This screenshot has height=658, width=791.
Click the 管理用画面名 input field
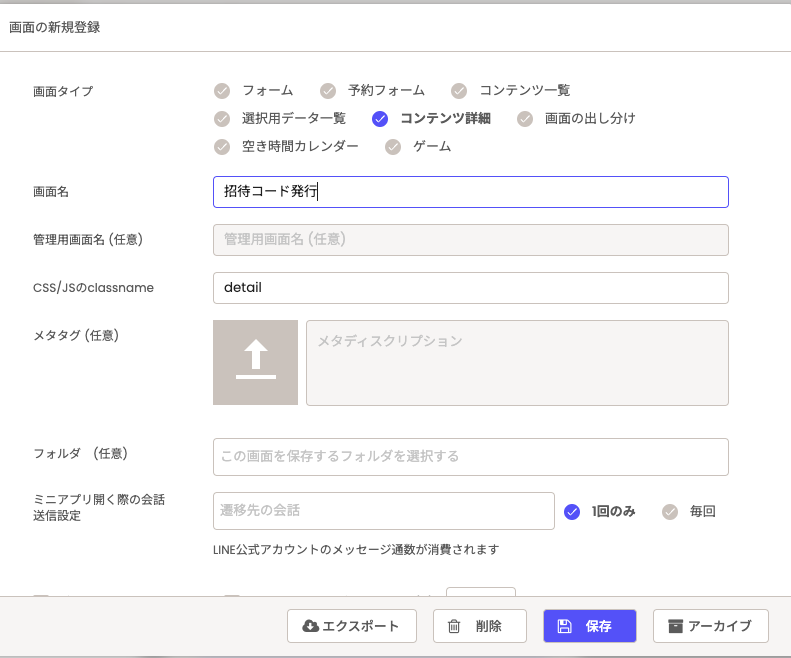point(470,239)
